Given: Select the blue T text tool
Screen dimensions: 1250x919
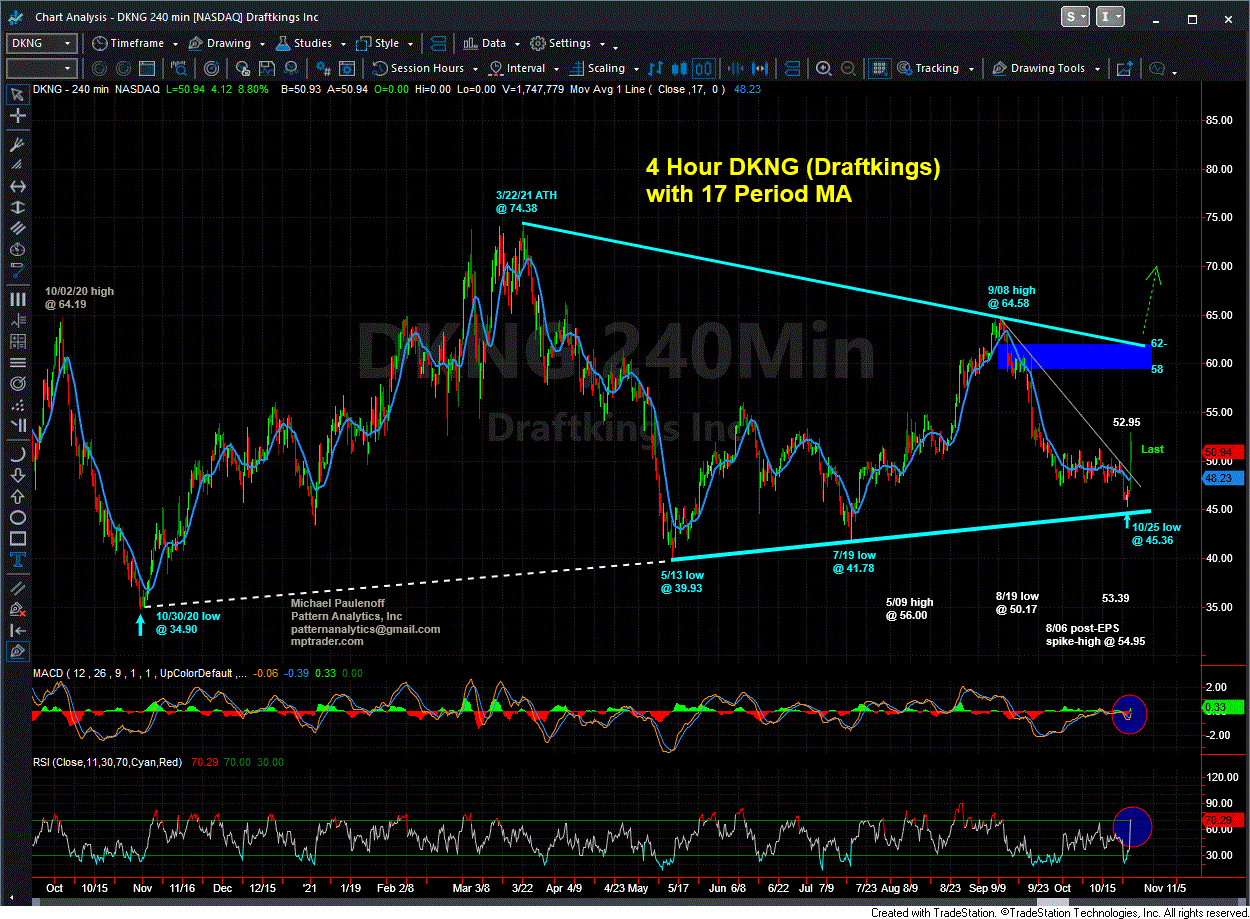Looking at the screenshot, I should coord(17,559).
